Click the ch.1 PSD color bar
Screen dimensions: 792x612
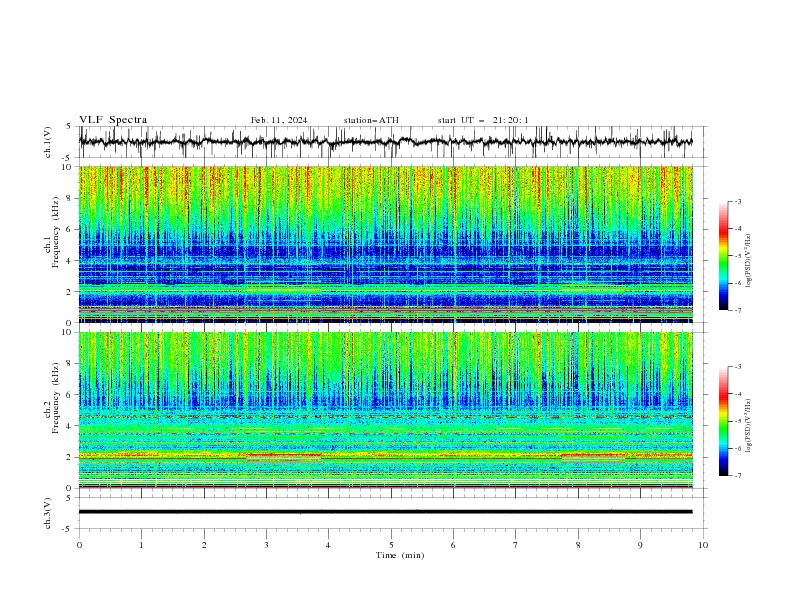click(723, 256)
